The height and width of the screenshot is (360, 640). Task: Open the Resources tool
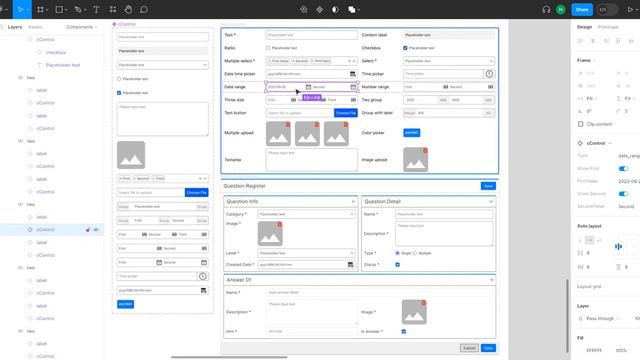pyautogui.click(x=113, y=9)
